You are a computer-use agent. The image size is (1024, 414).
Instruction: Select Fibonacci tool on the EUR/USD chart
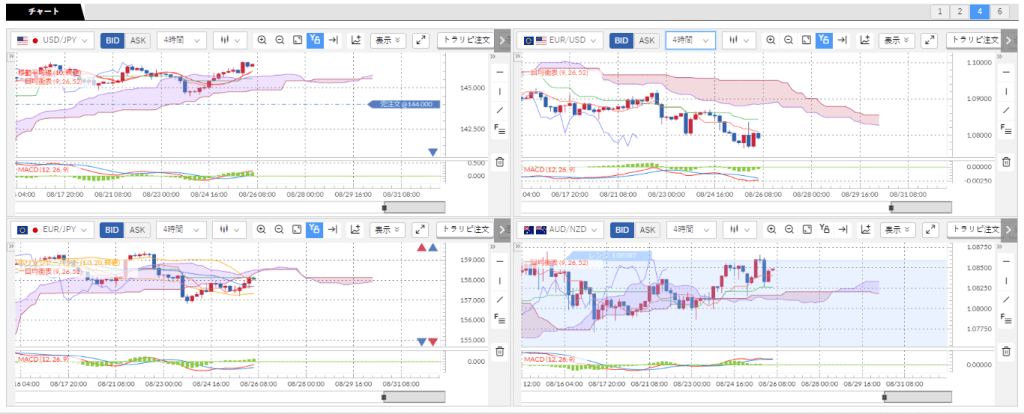tap(1005, 129)
